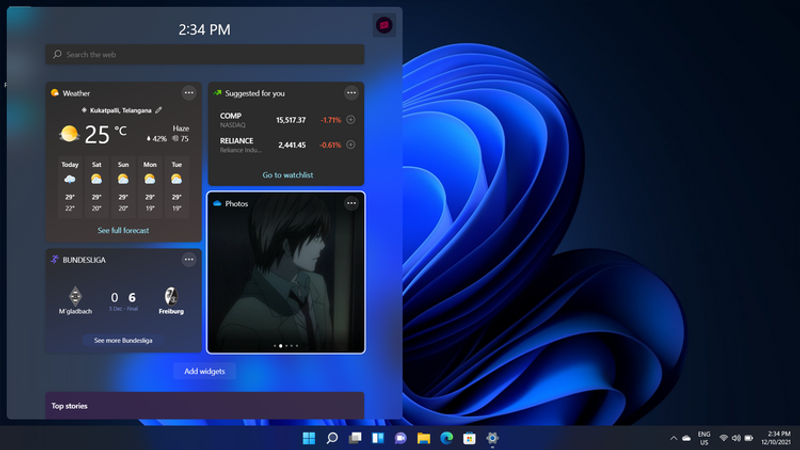Open See full forecast link
This screenshot has height=450, width=800.
coord(123,231)
